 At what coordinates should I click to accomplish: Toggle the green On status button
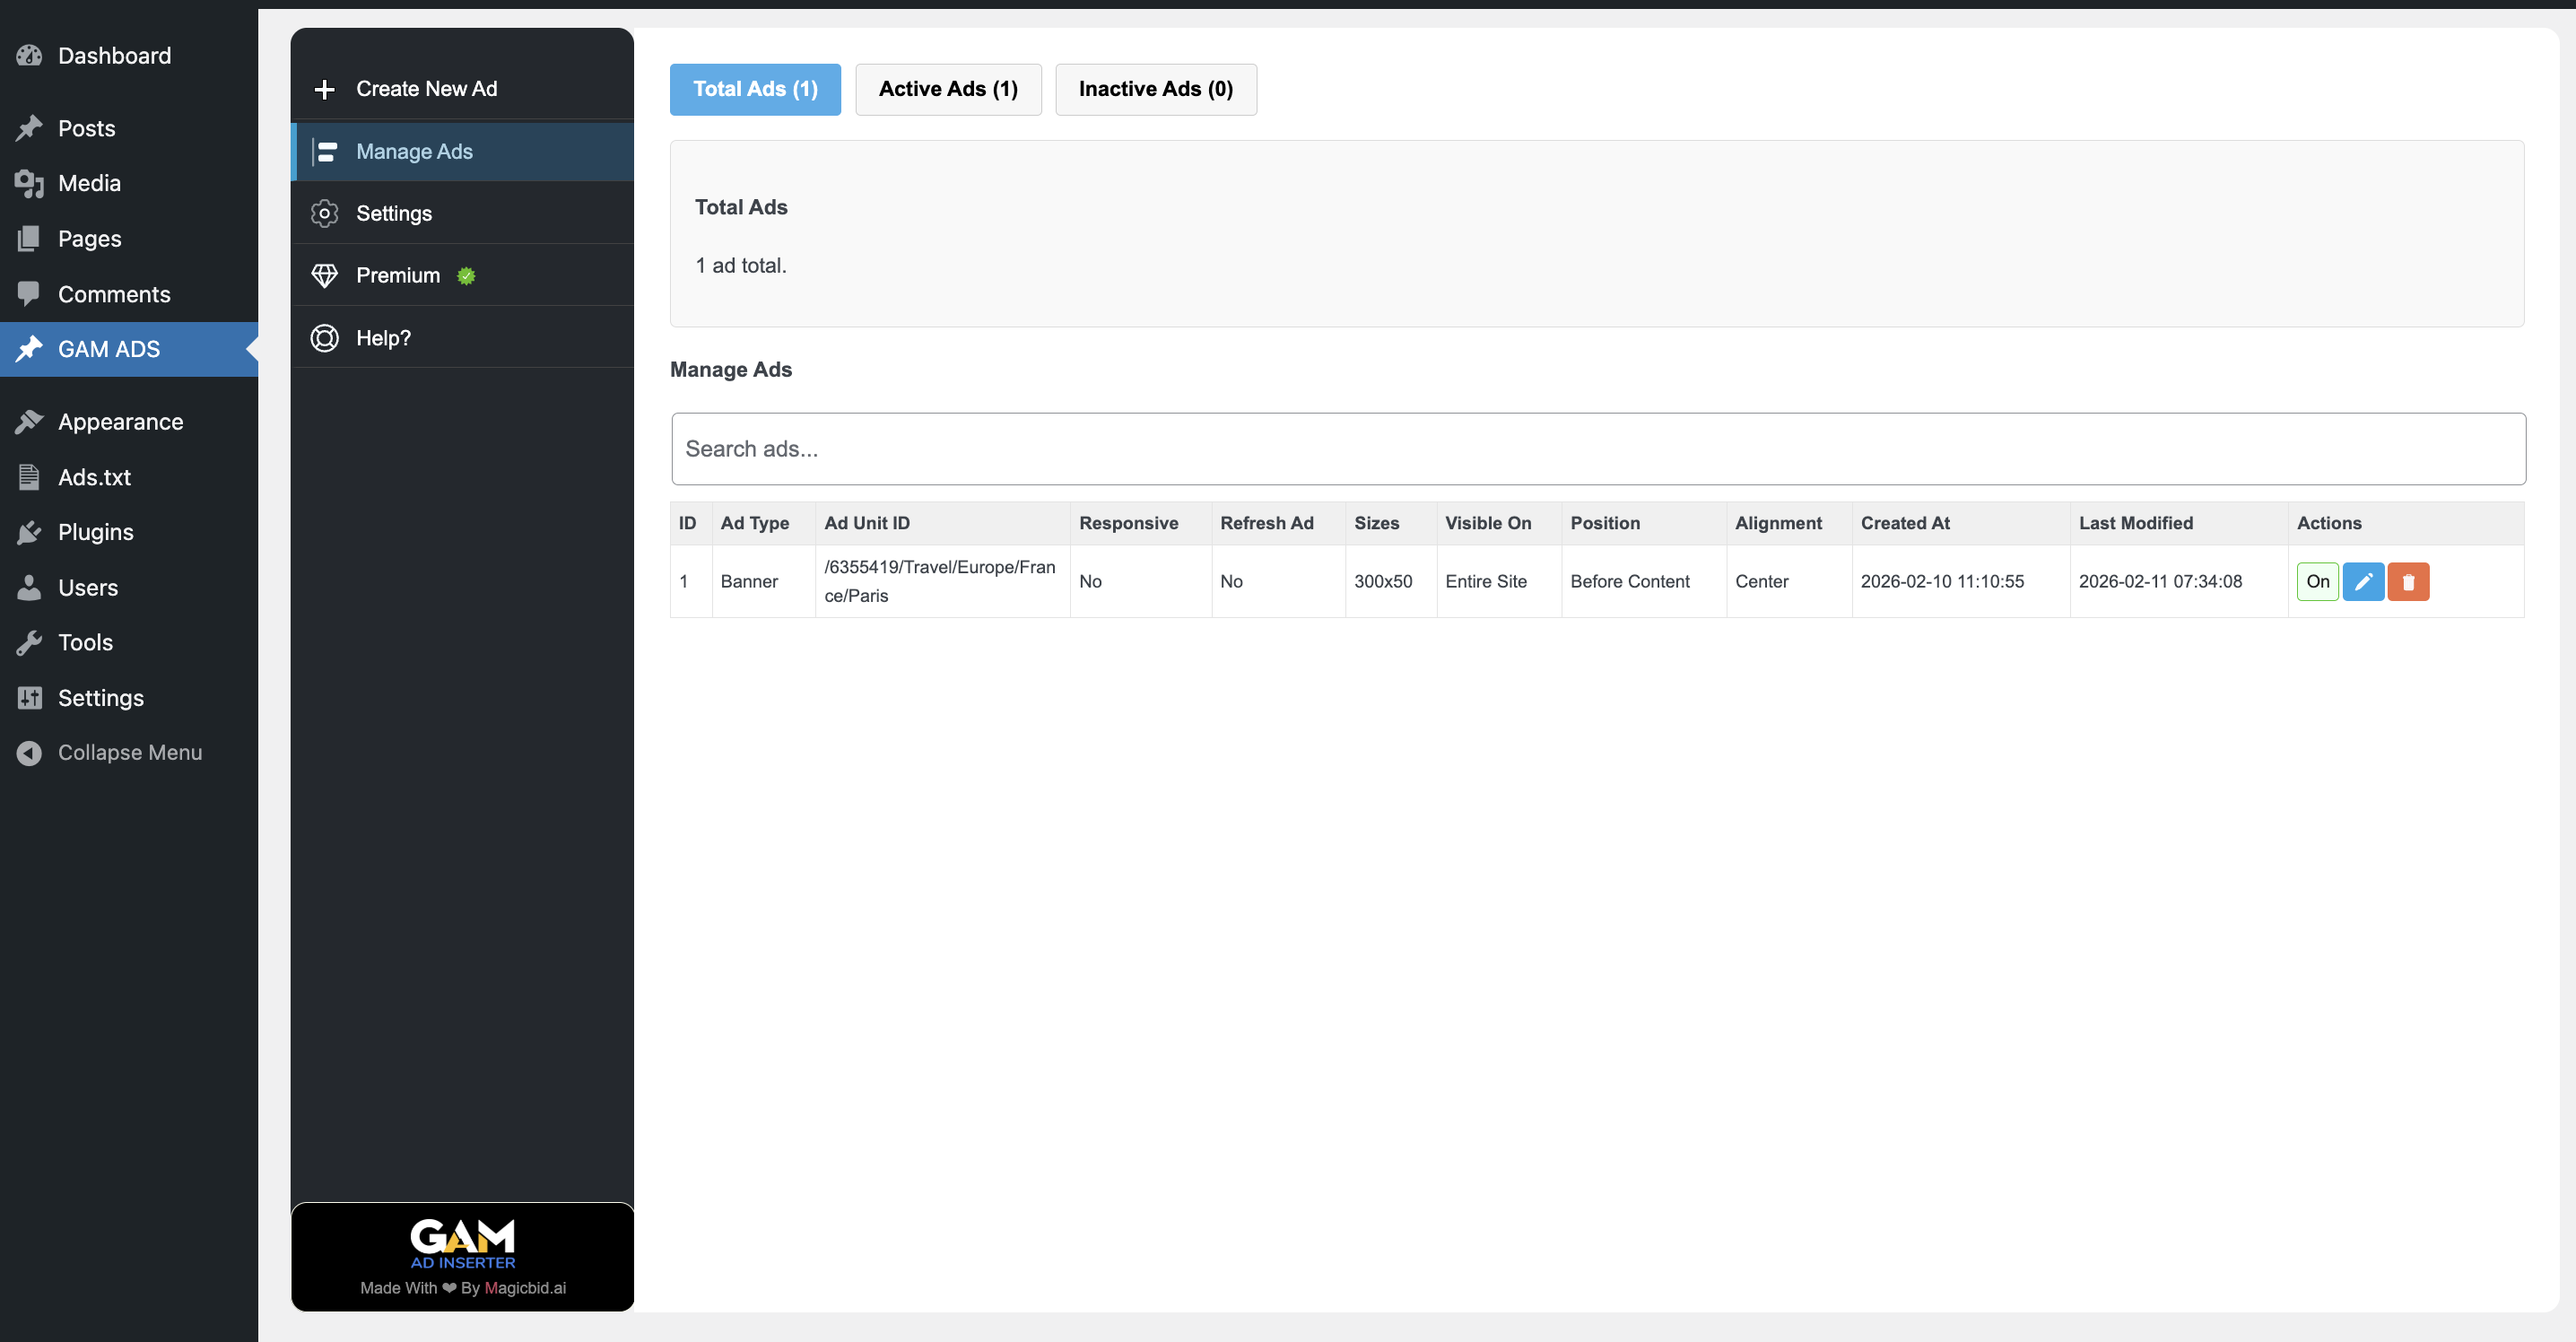pos(2317,581)
